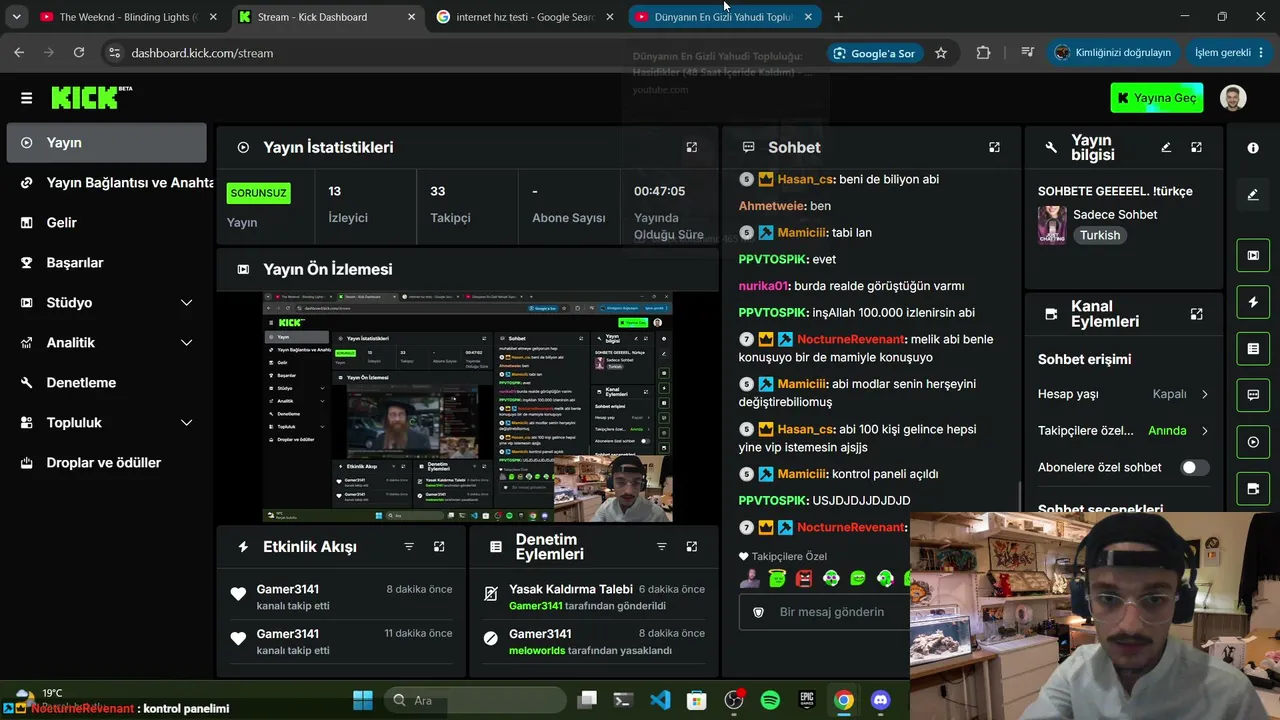Expand the Analitik sidebar section
Viewport: 1280px width, 720px height.
(x=186, y=343)
